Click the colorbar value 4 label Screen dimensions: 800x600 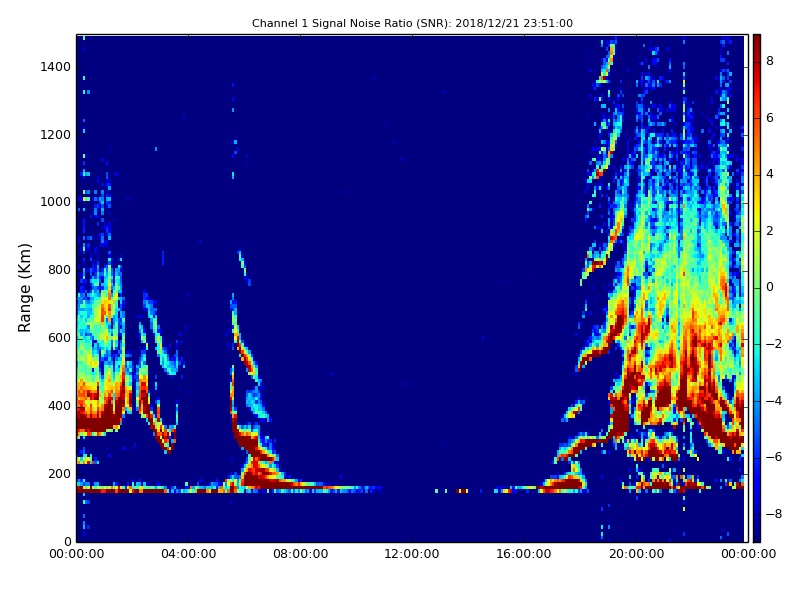coord(770,174)
